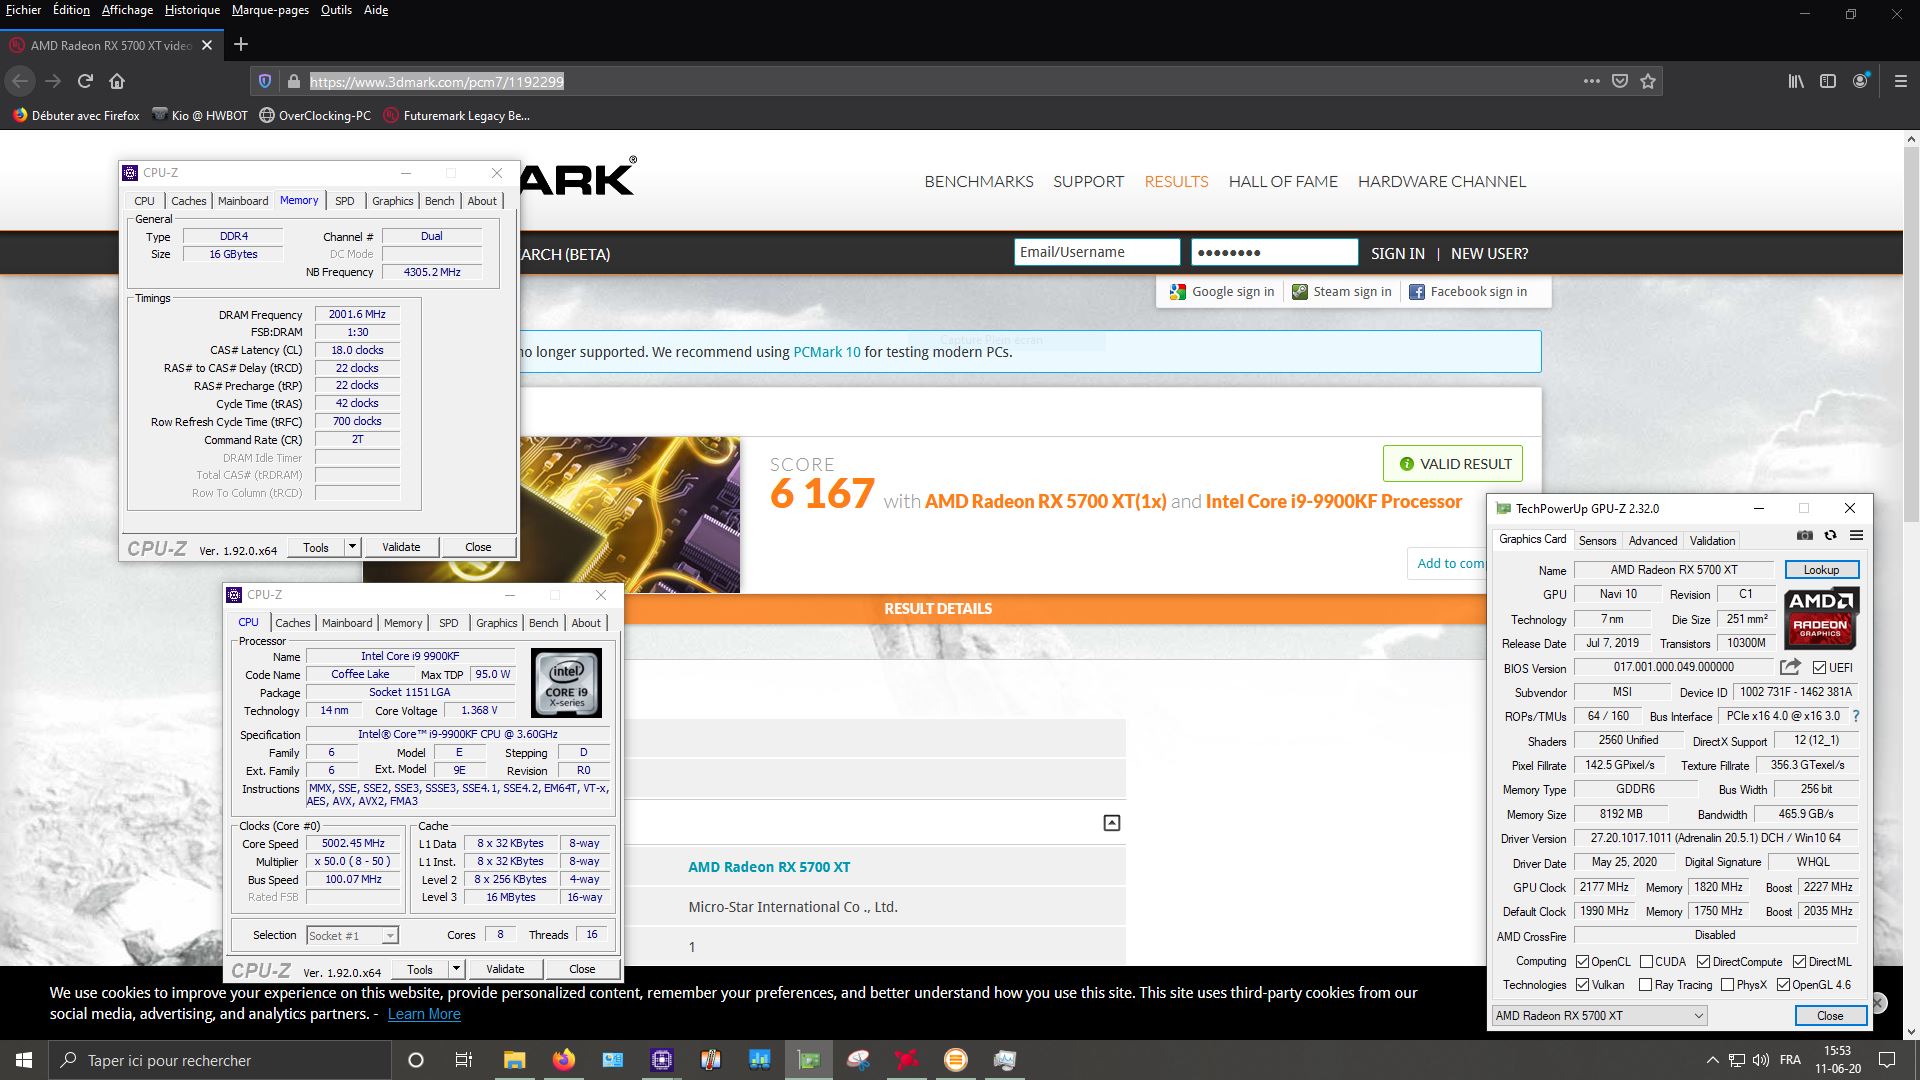This screenshot has height=1080, width=1920.
Task: Open Firefox account icon
Action: pos(1860,81)
